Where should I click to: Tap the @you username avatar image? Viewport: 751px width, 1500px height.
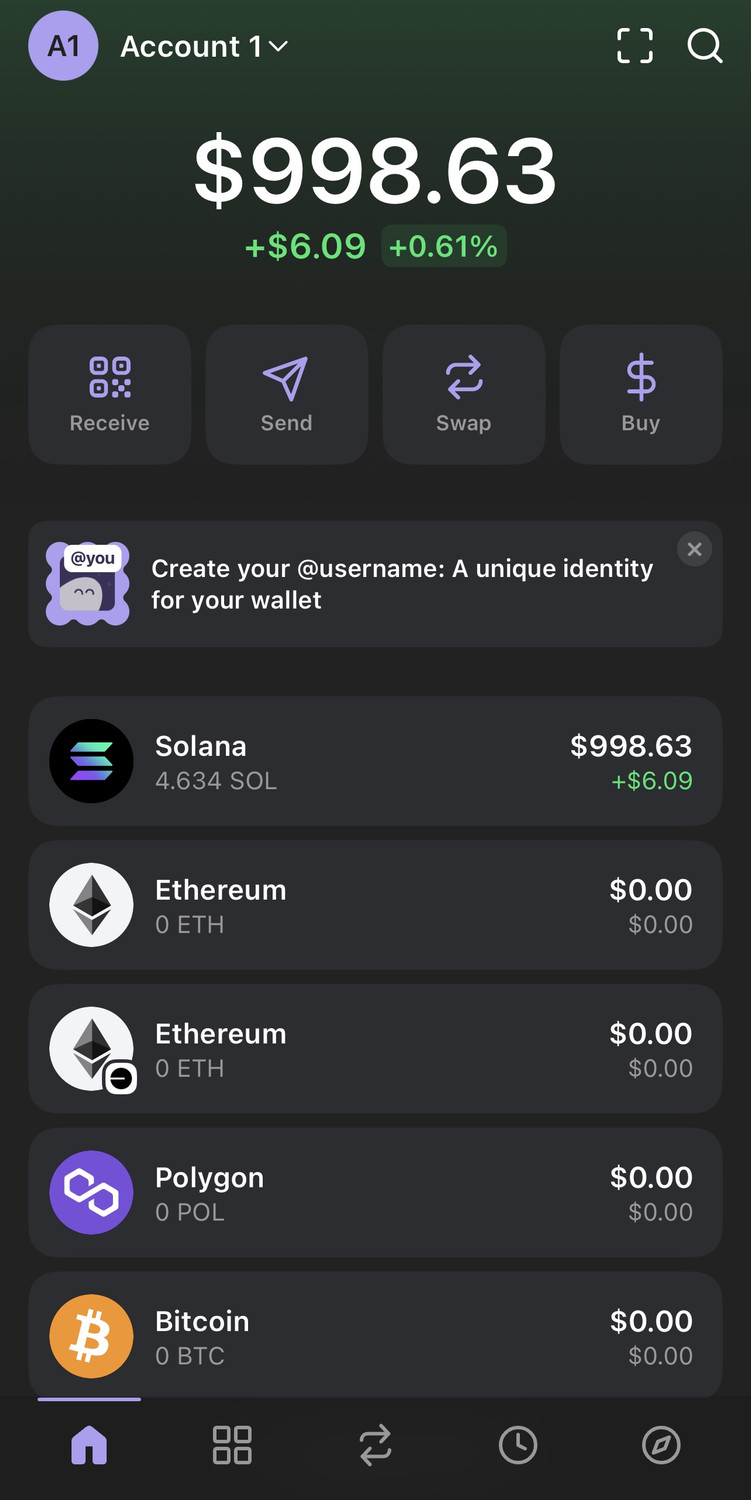(x=88, y=584)
